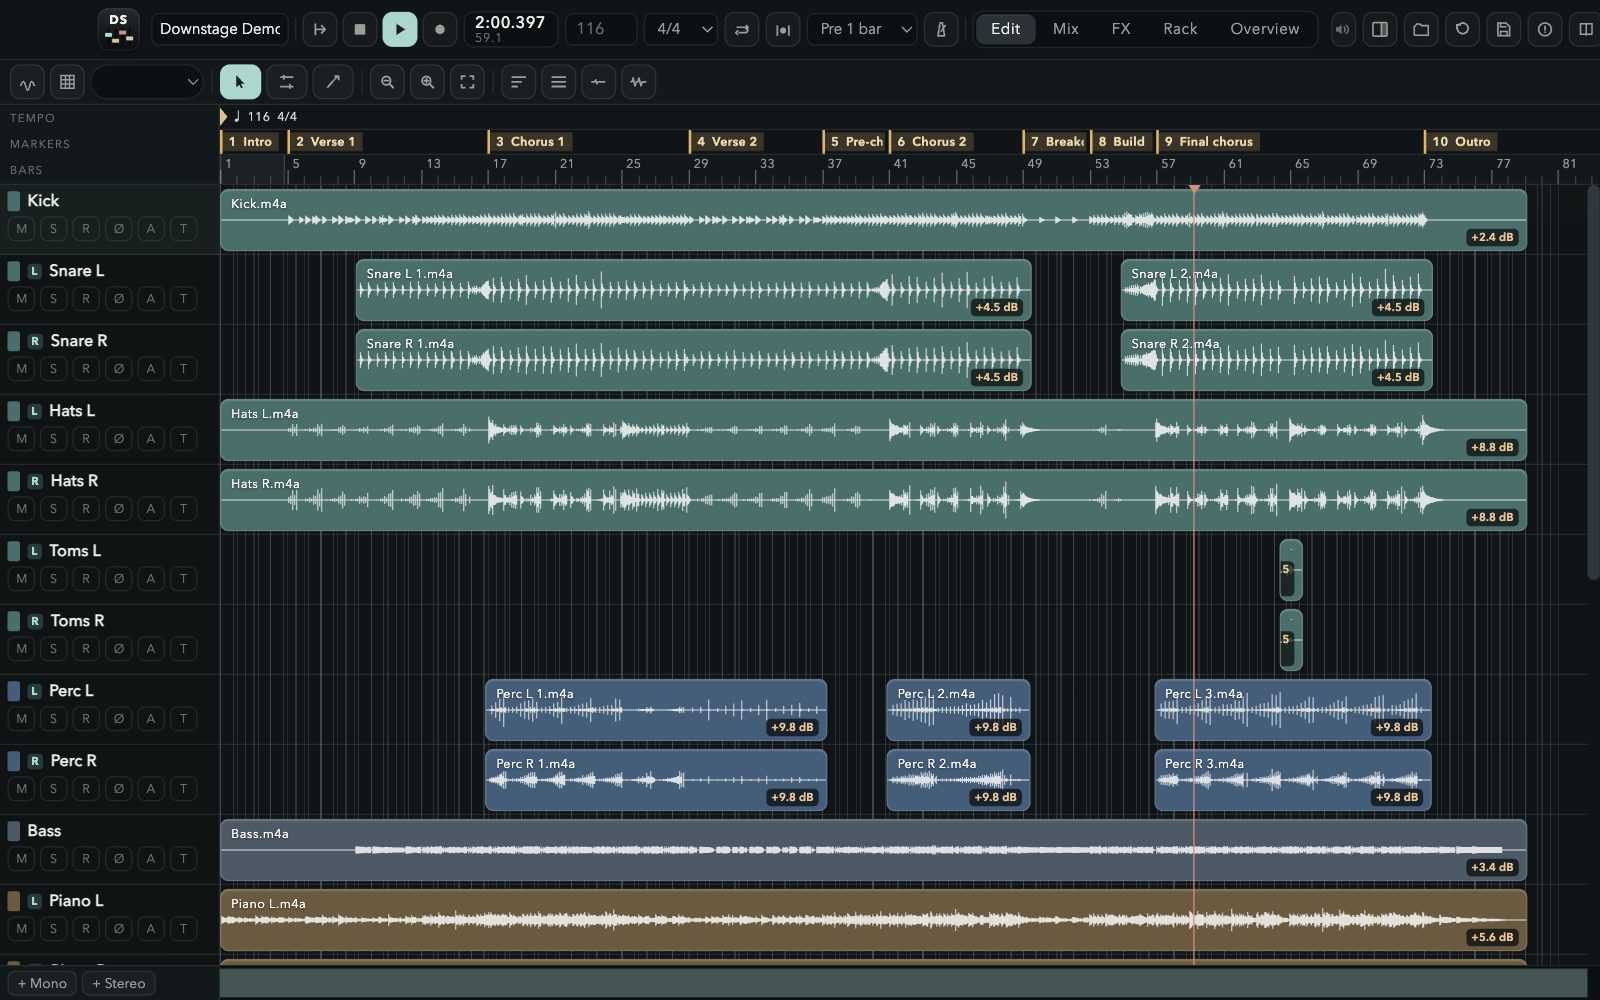Click the 3 Chorus 1 marker

pyautogui.click(x=530, y=142)
